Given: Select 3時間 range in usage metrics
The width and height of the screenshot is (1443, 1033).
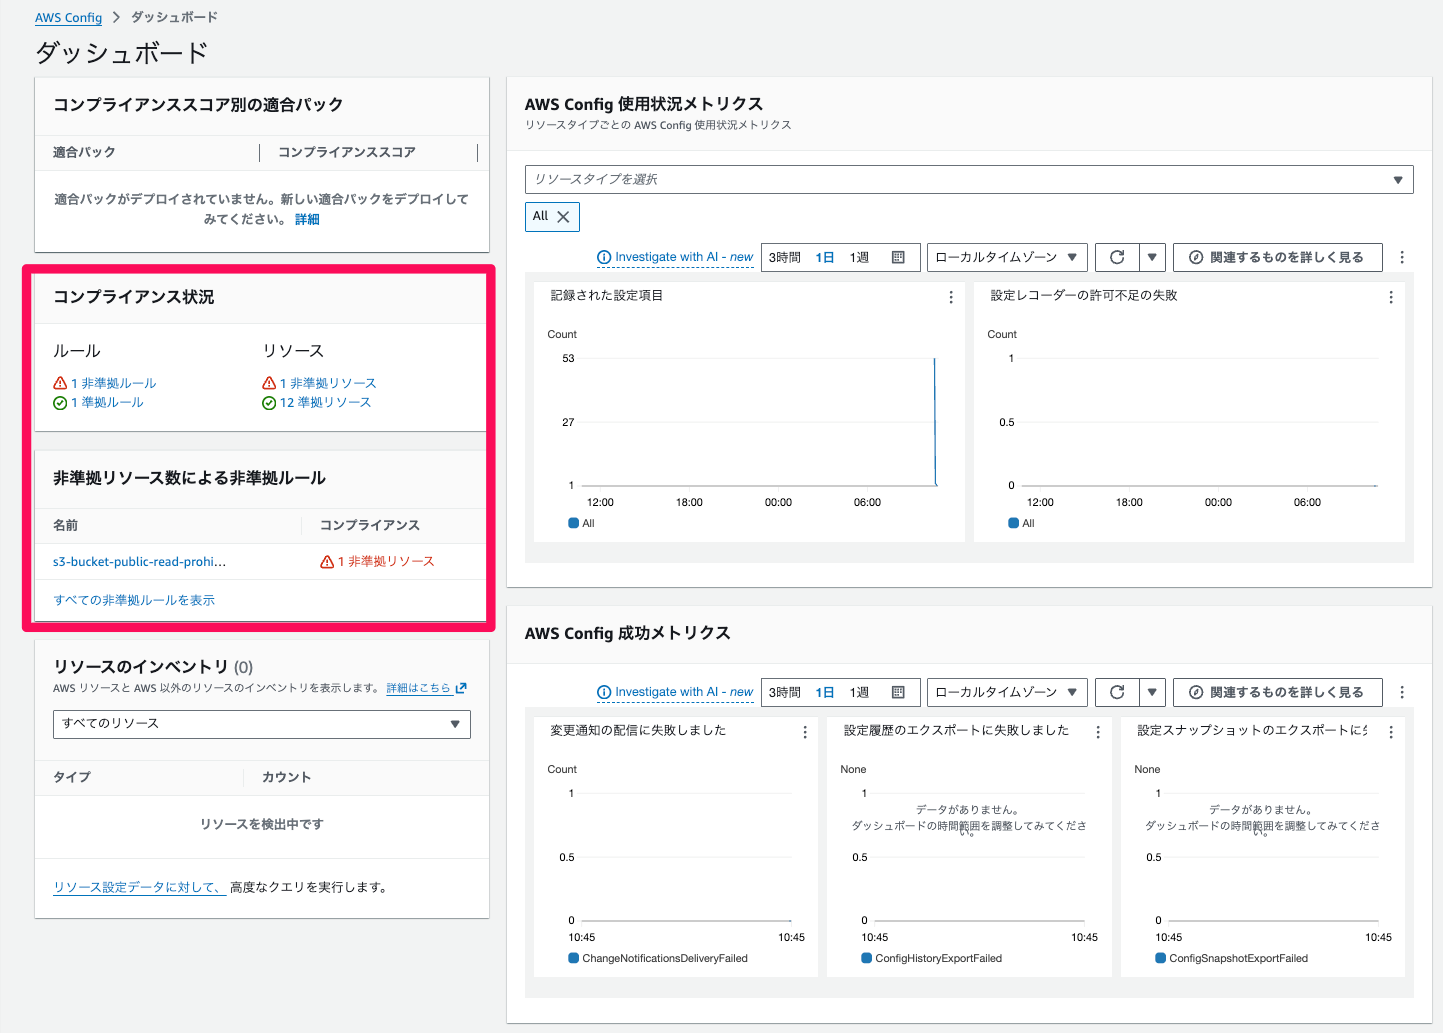Looking at the screenshot, I should 785,257.
